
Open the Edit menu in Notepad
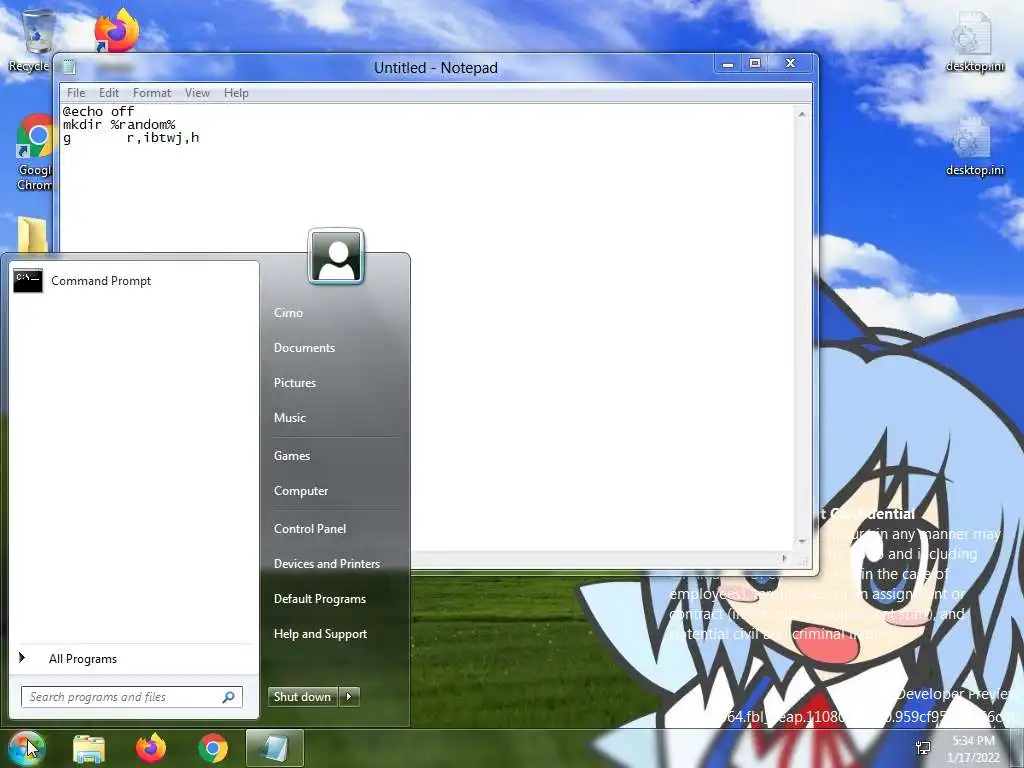tap(108, 93)
